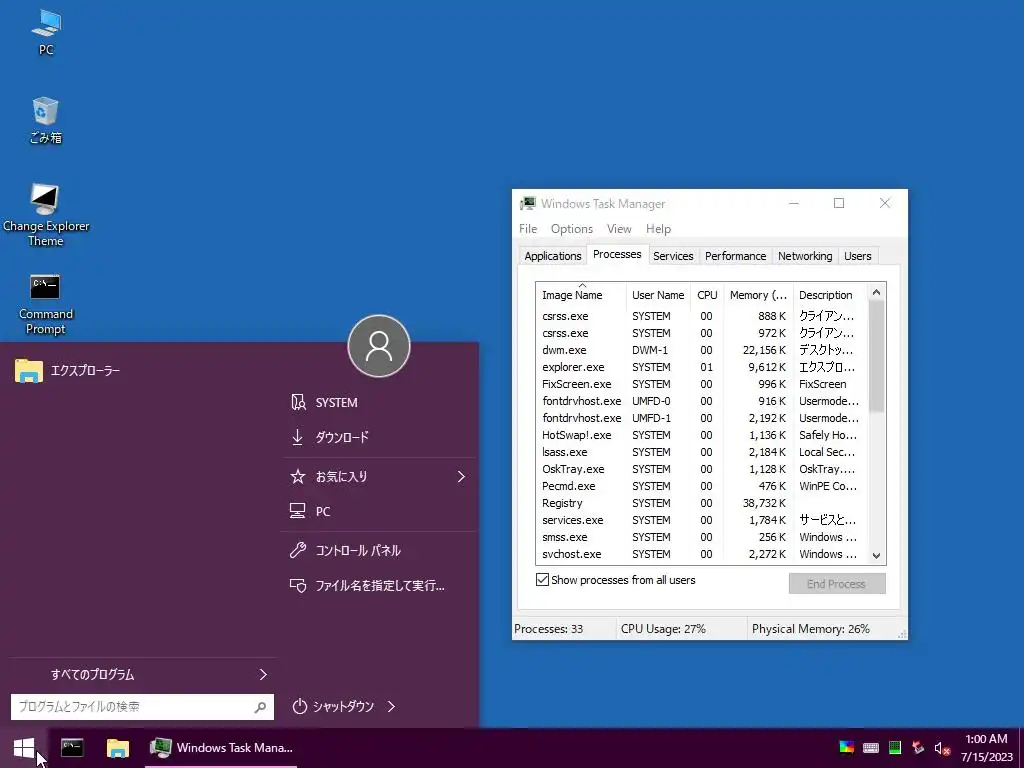
Task: Click the Windows Start button
Action: [24, 748]
